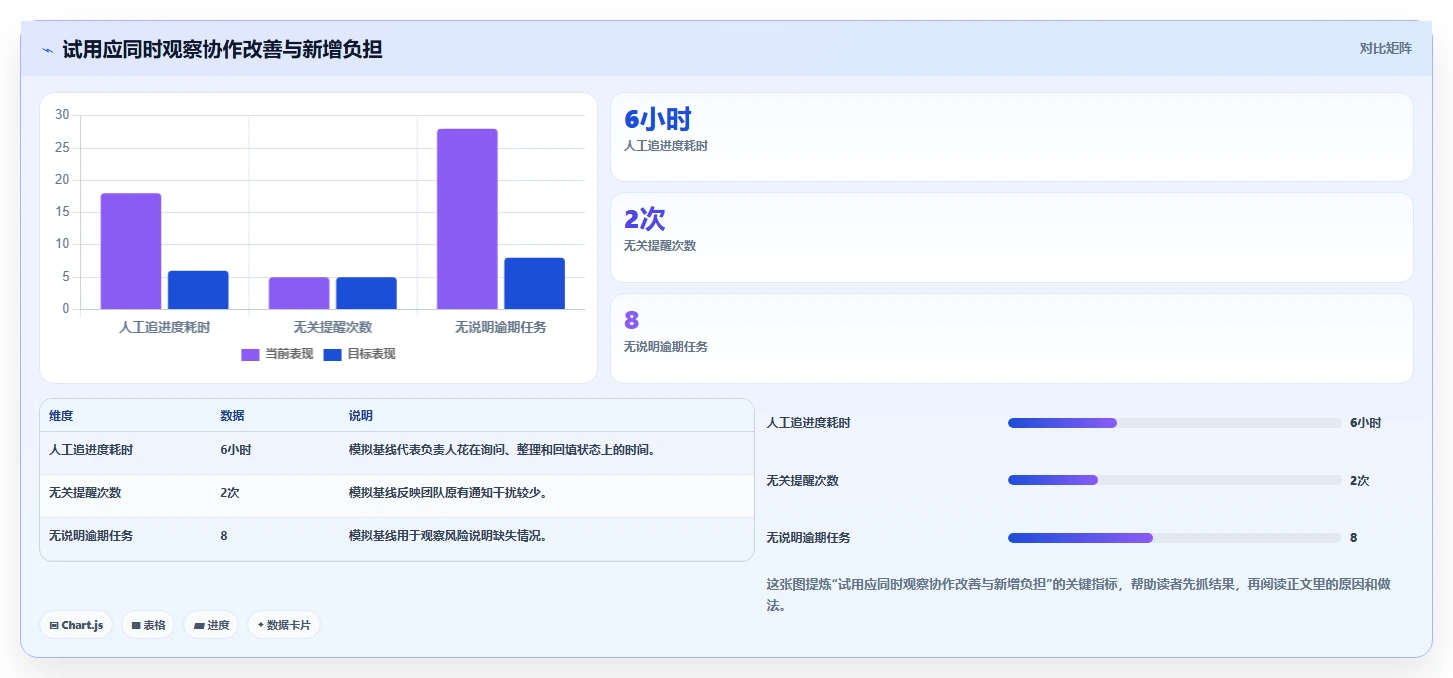Click the 6小时 data card
The height and width of the screenshot is (678, 1453).
click(x=1011, y=137)
